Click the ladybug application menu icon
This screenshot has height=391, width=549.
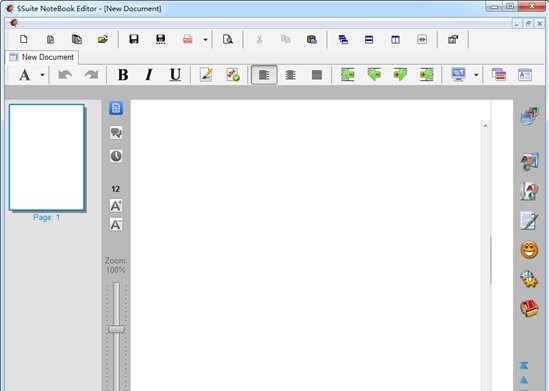[x=14, y=23]
